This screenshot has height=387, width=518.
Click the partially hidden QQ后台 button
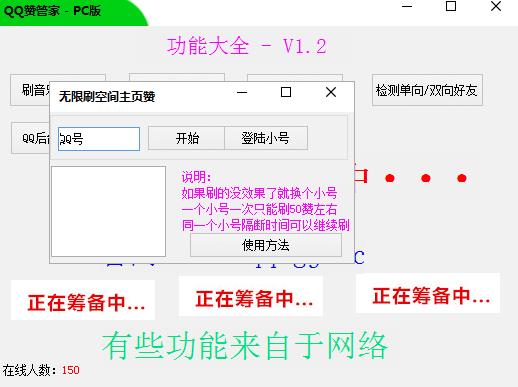coord(31,138)
